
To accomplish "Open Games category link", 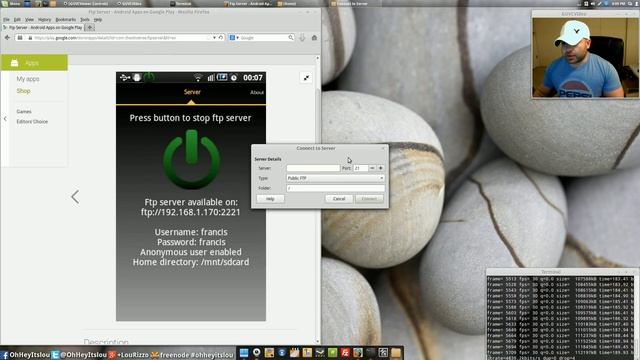I will point(24,111).
